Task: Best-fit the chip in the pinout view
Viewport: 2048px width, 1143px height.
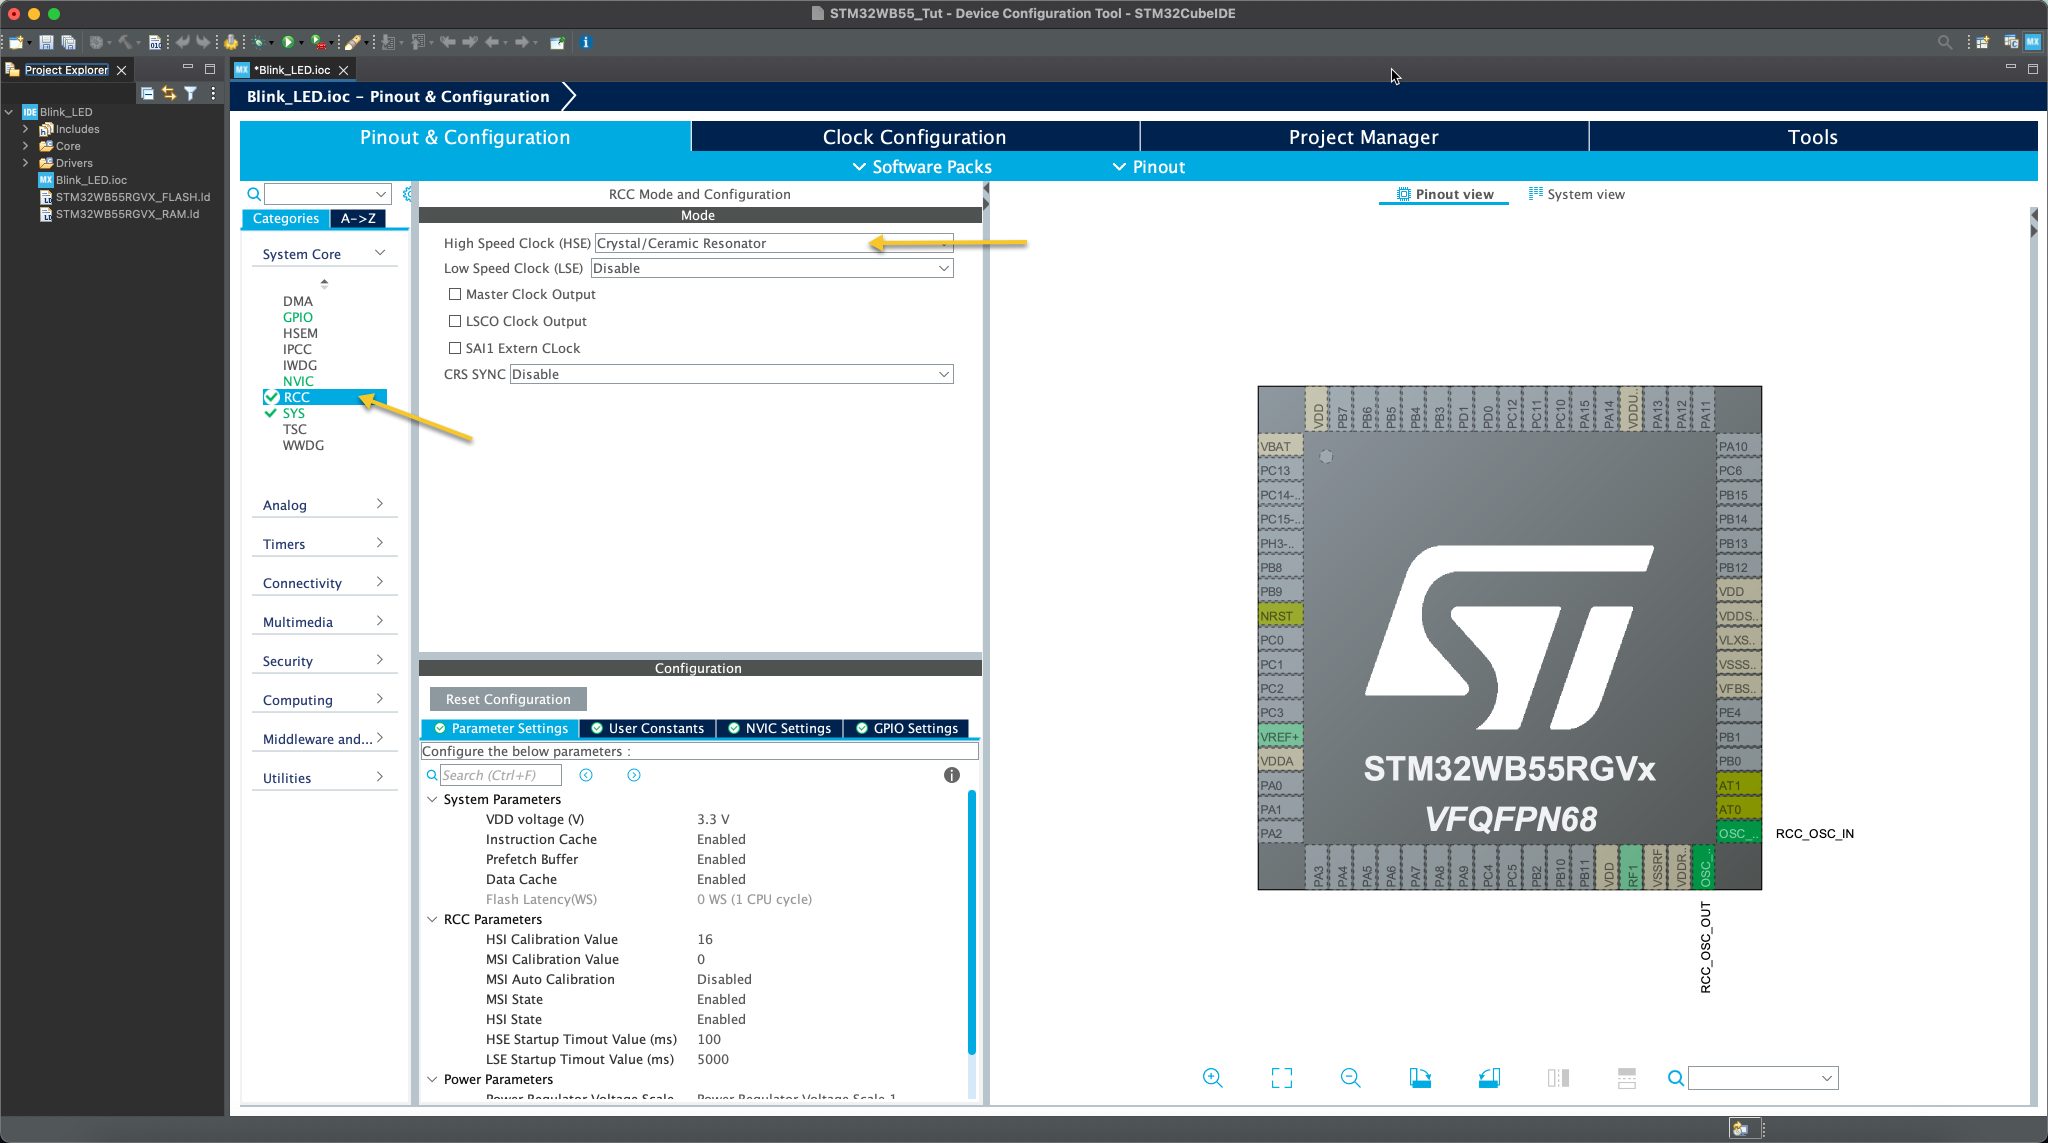Action: pos(1283,1078)
